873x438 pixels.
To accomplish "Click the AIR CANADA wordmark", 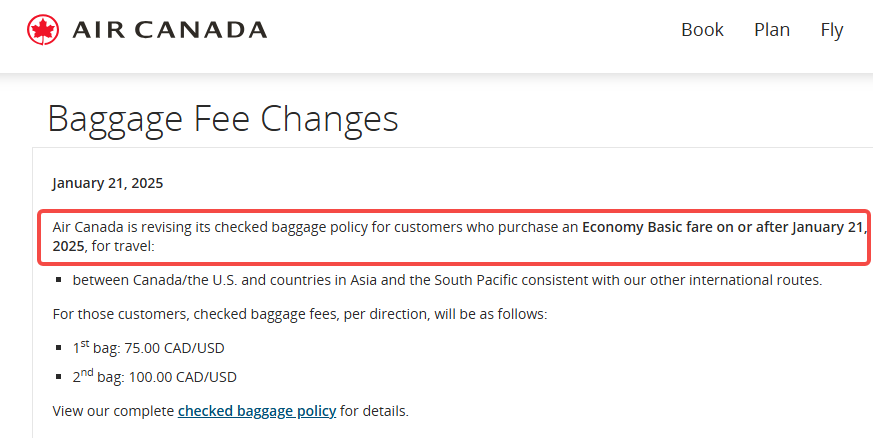I will [170, 30].
